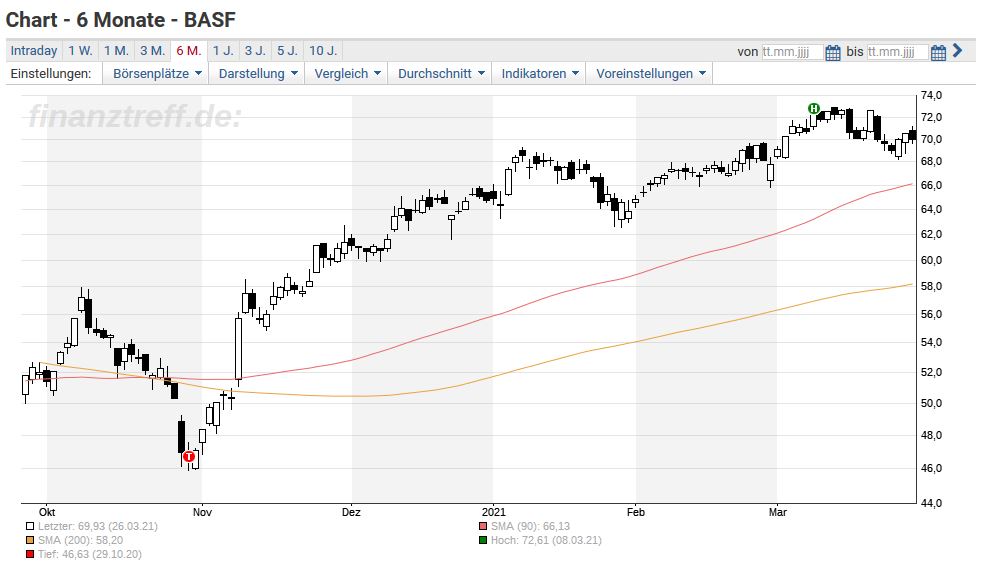This screenshot has height=568, width=983.
Task: Select the 6 M. time range tab
Action: pos(189,50)
